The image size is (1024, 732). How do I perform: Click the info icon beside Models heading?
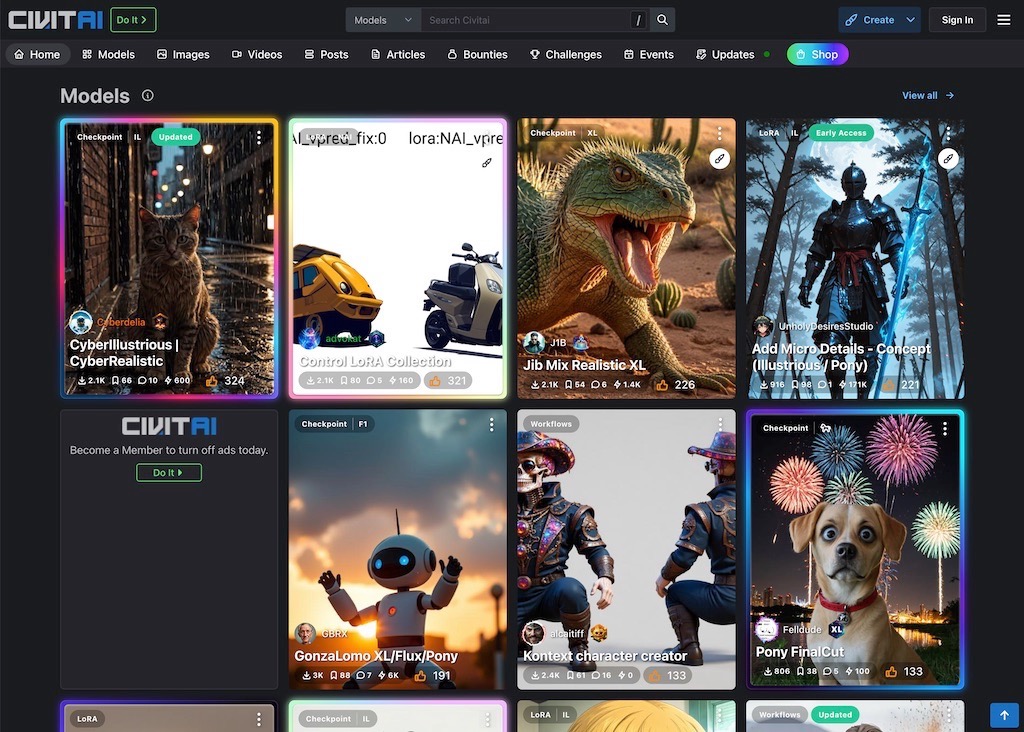(148, 96)
